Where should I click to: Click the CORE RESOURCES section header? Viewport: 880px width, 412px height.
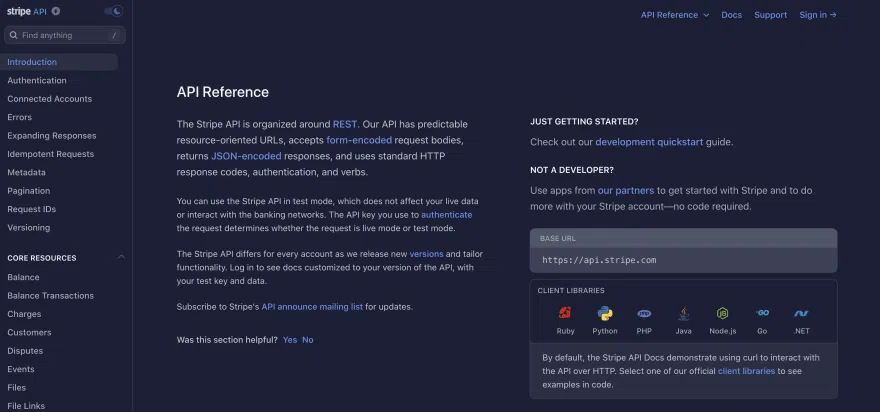point(42,258)
